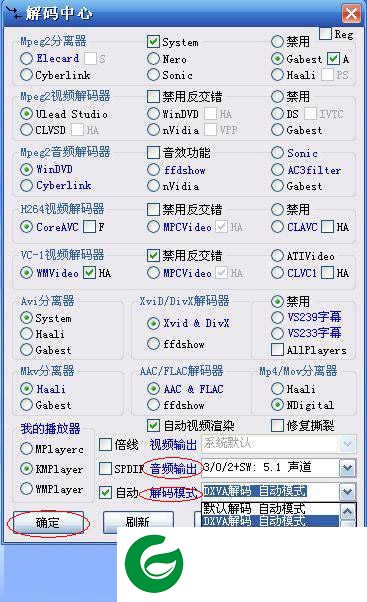Select Haali Mp4/Mov splitter radio
Screen dimensions: 367x602
pyautogui.click(x=277, y=389)
